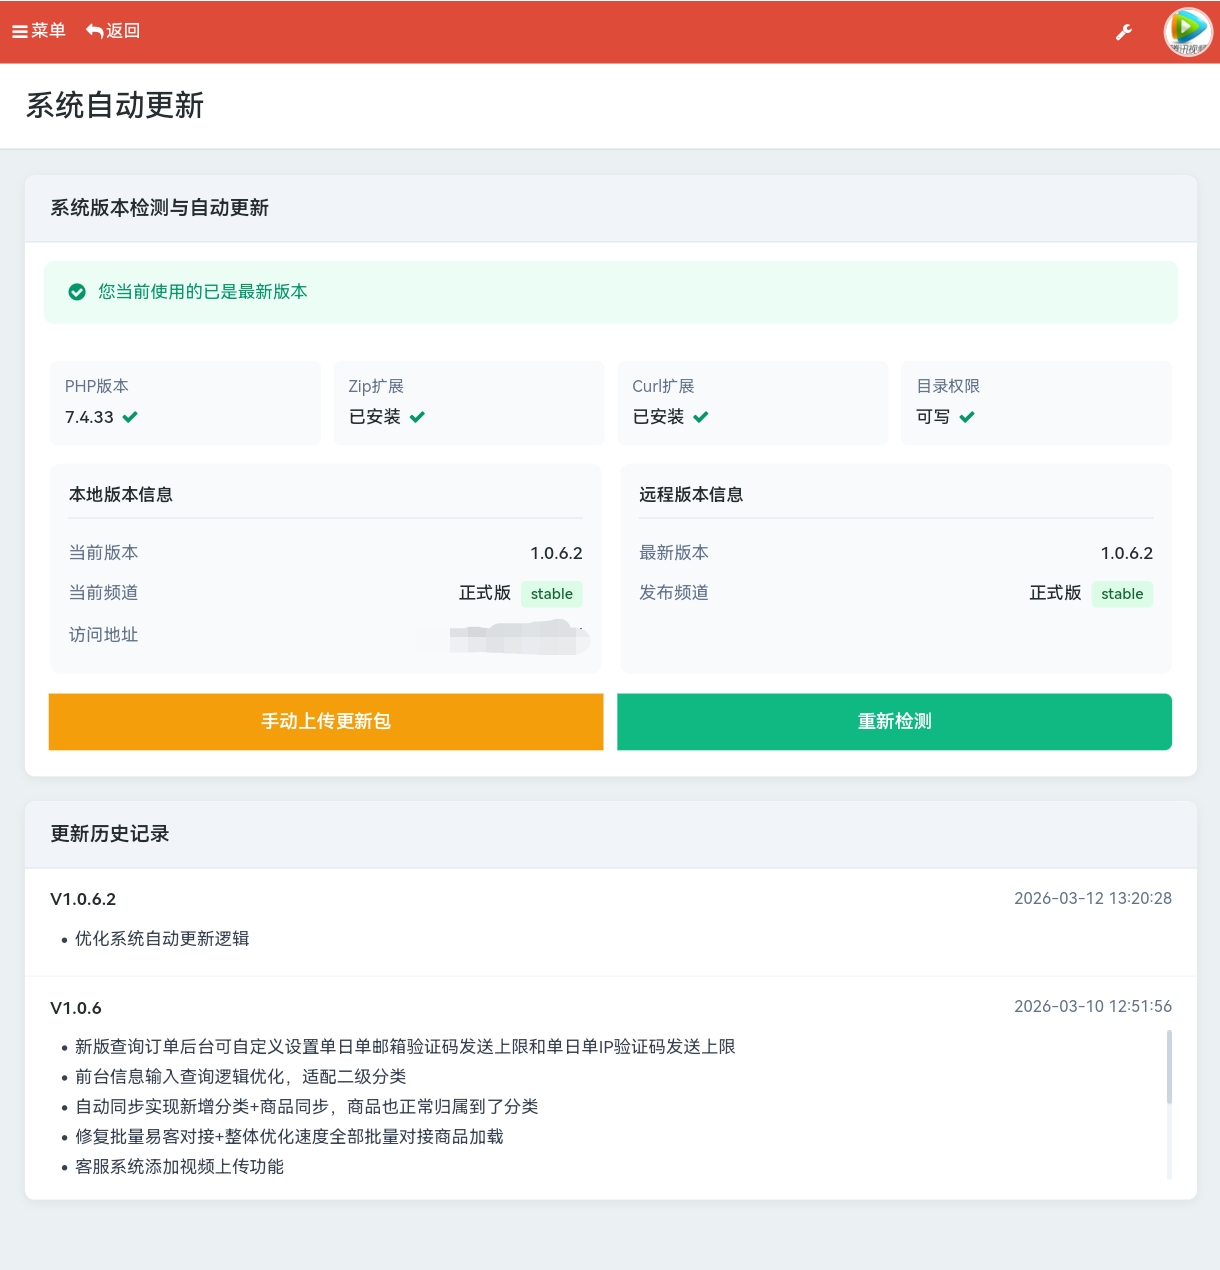
Task: Click the 系统版本检测与自动更新 panel header
Action: click(x=159, y=209)
